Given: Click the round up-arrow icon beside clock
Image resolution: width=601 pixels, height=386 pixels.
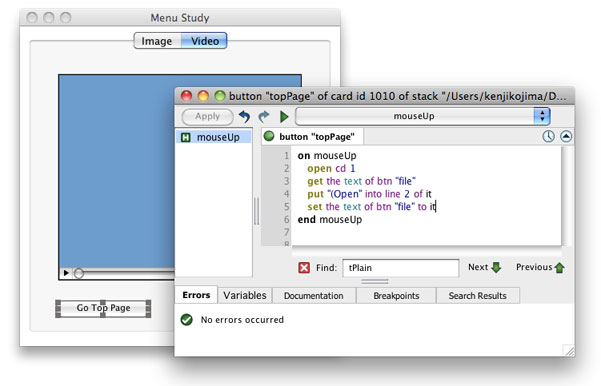Looking at the screenshot, I should pyautogui.click(x=566, y=136).
